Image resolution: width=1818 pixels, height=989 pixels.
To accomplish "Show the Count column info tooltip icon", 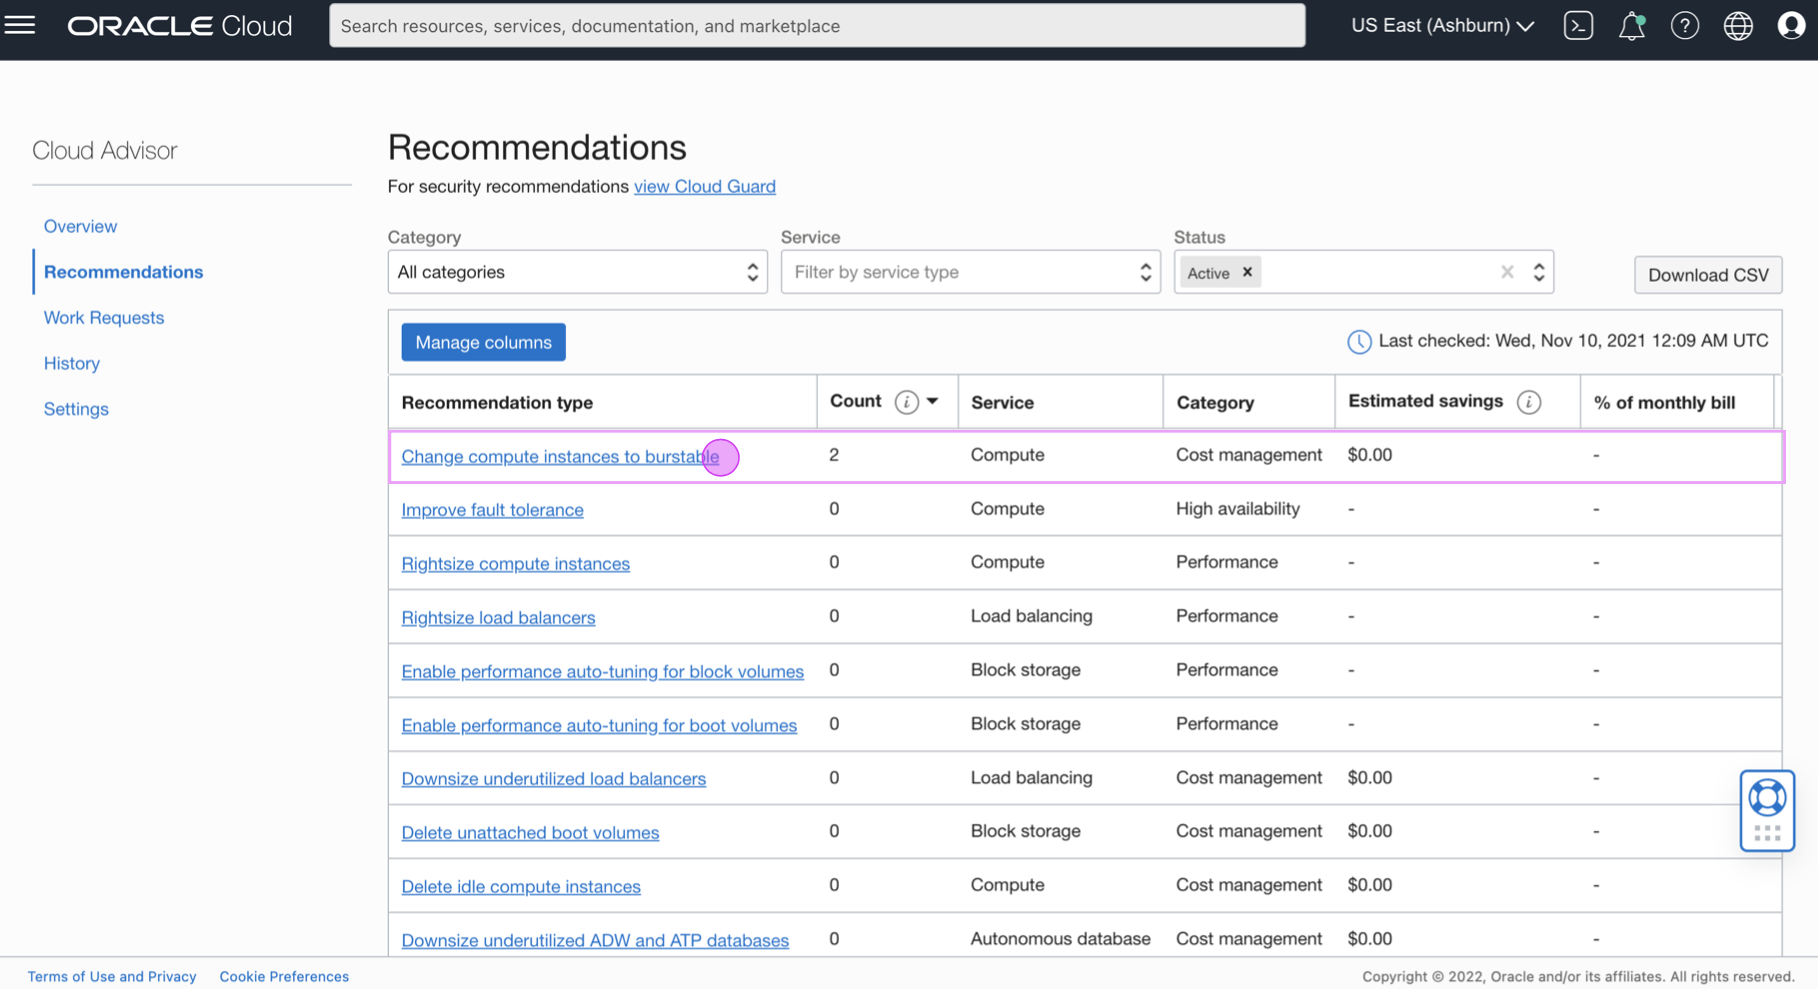I will point(906,401).
